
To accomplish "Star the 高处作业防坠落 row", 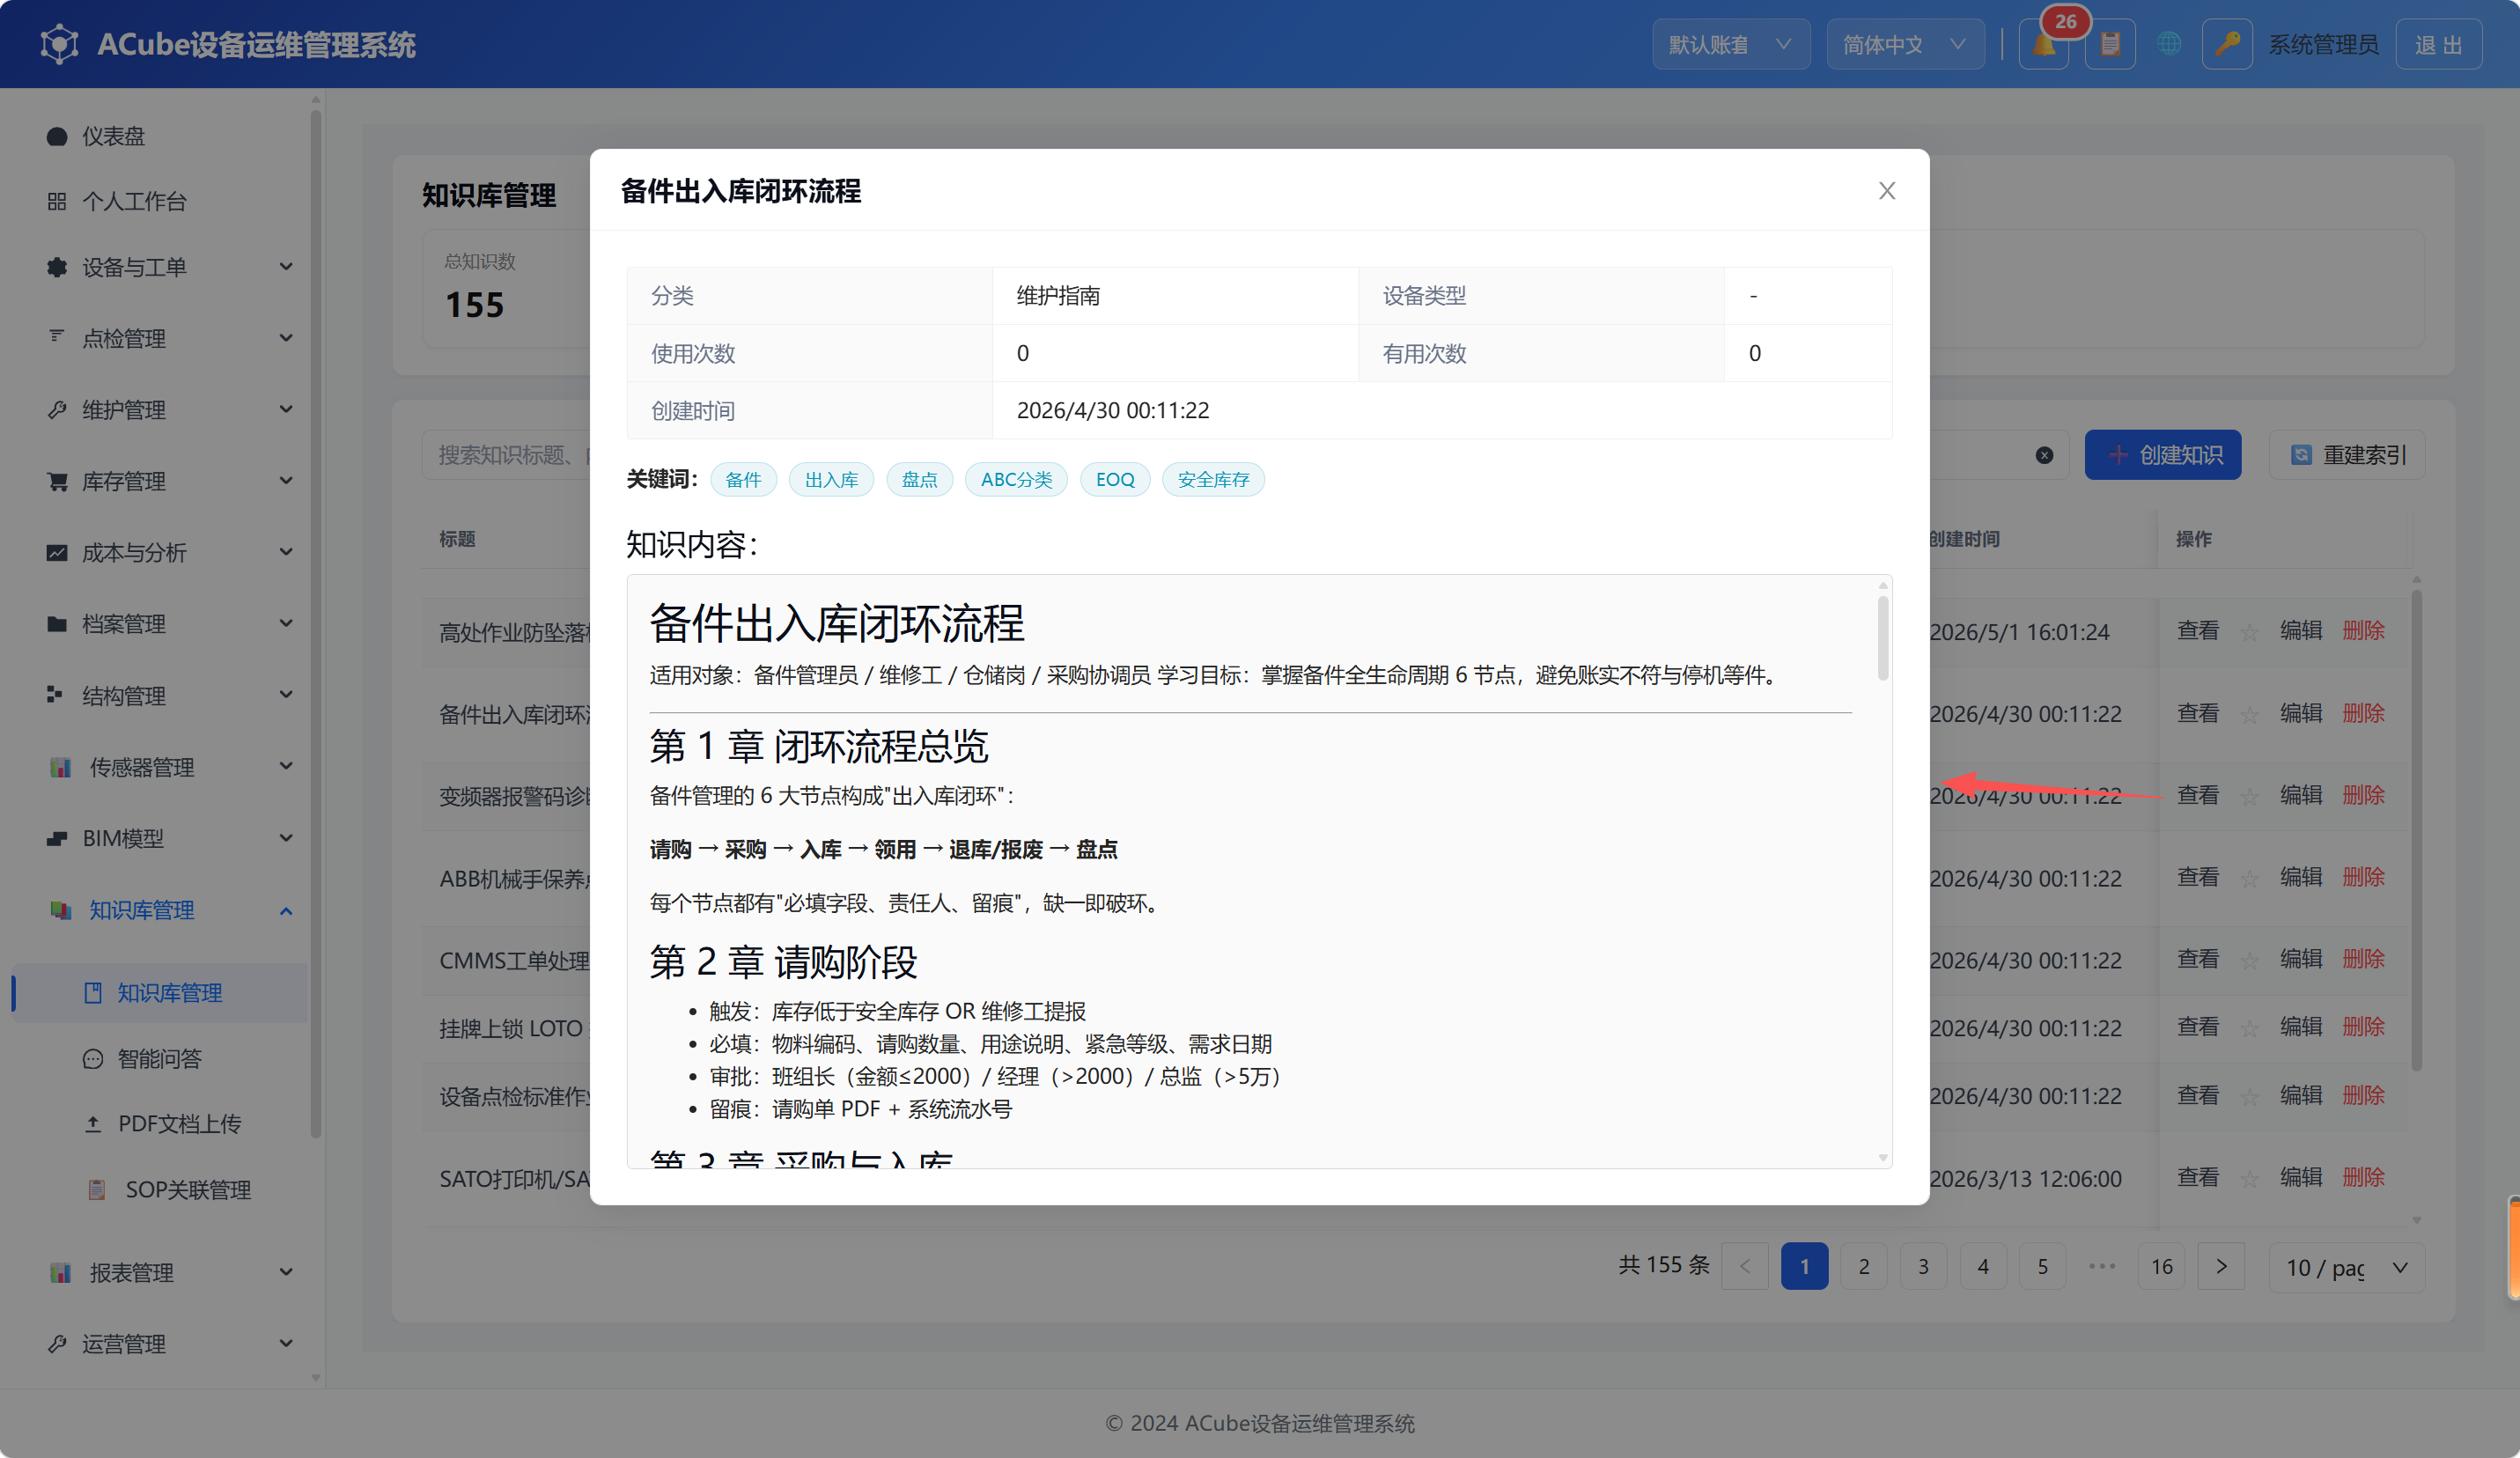I will pos(2249,632).
